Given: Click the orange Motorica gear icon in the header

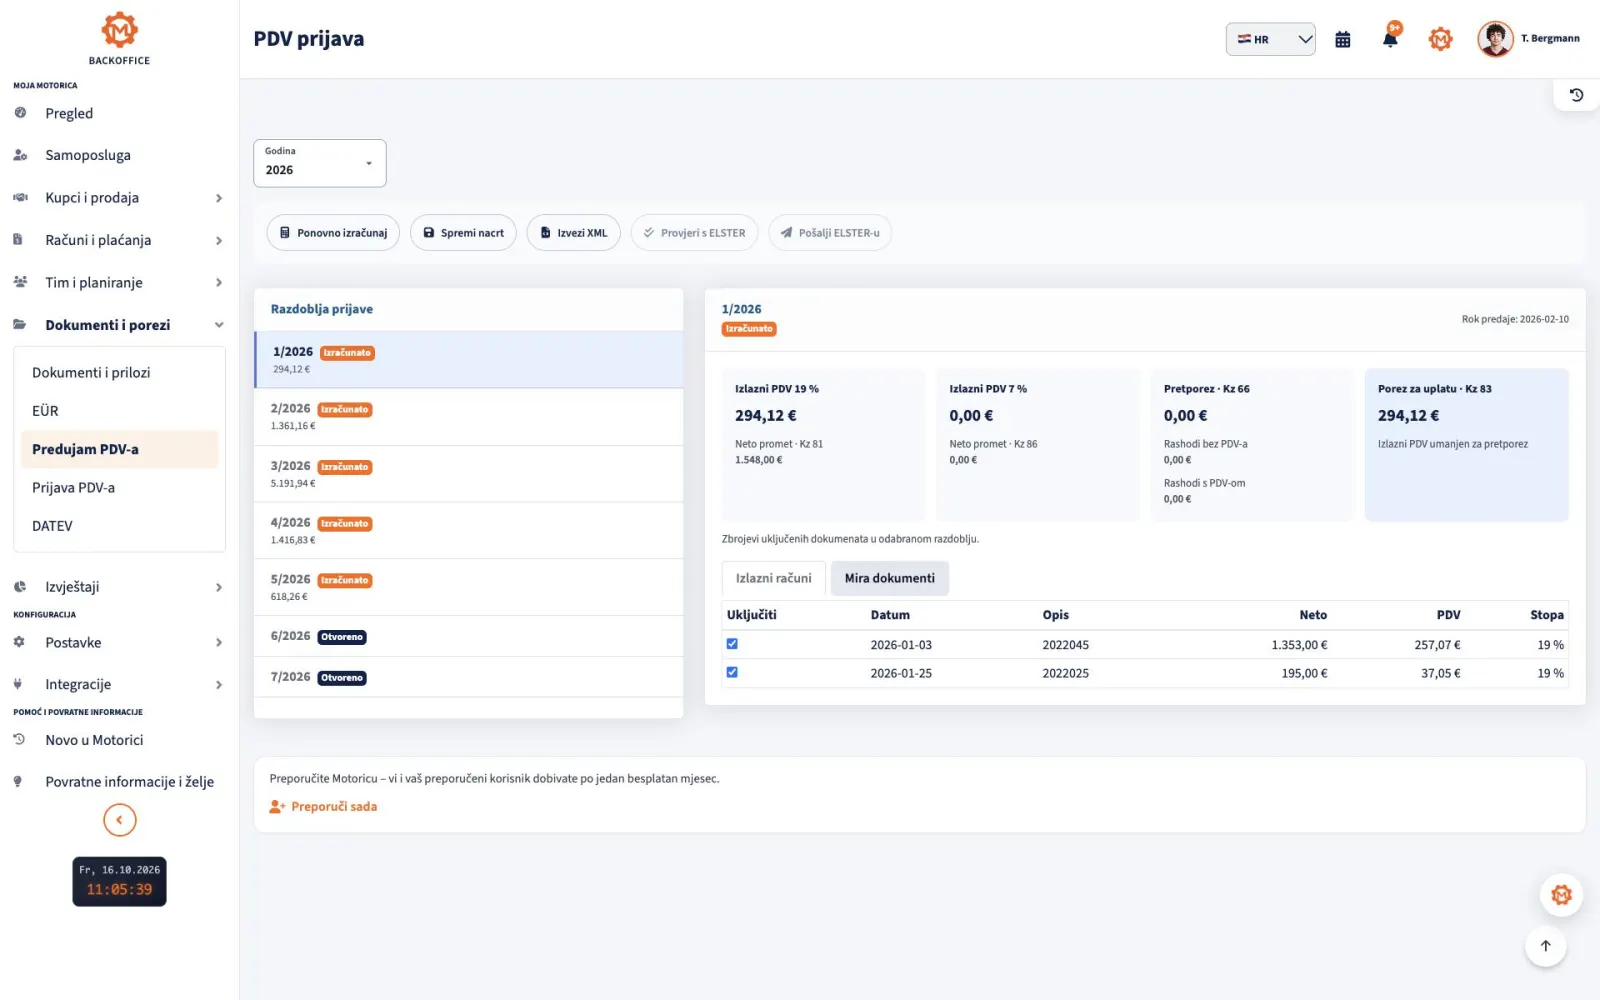Looking at the screenshot, I should [1440, 39].
